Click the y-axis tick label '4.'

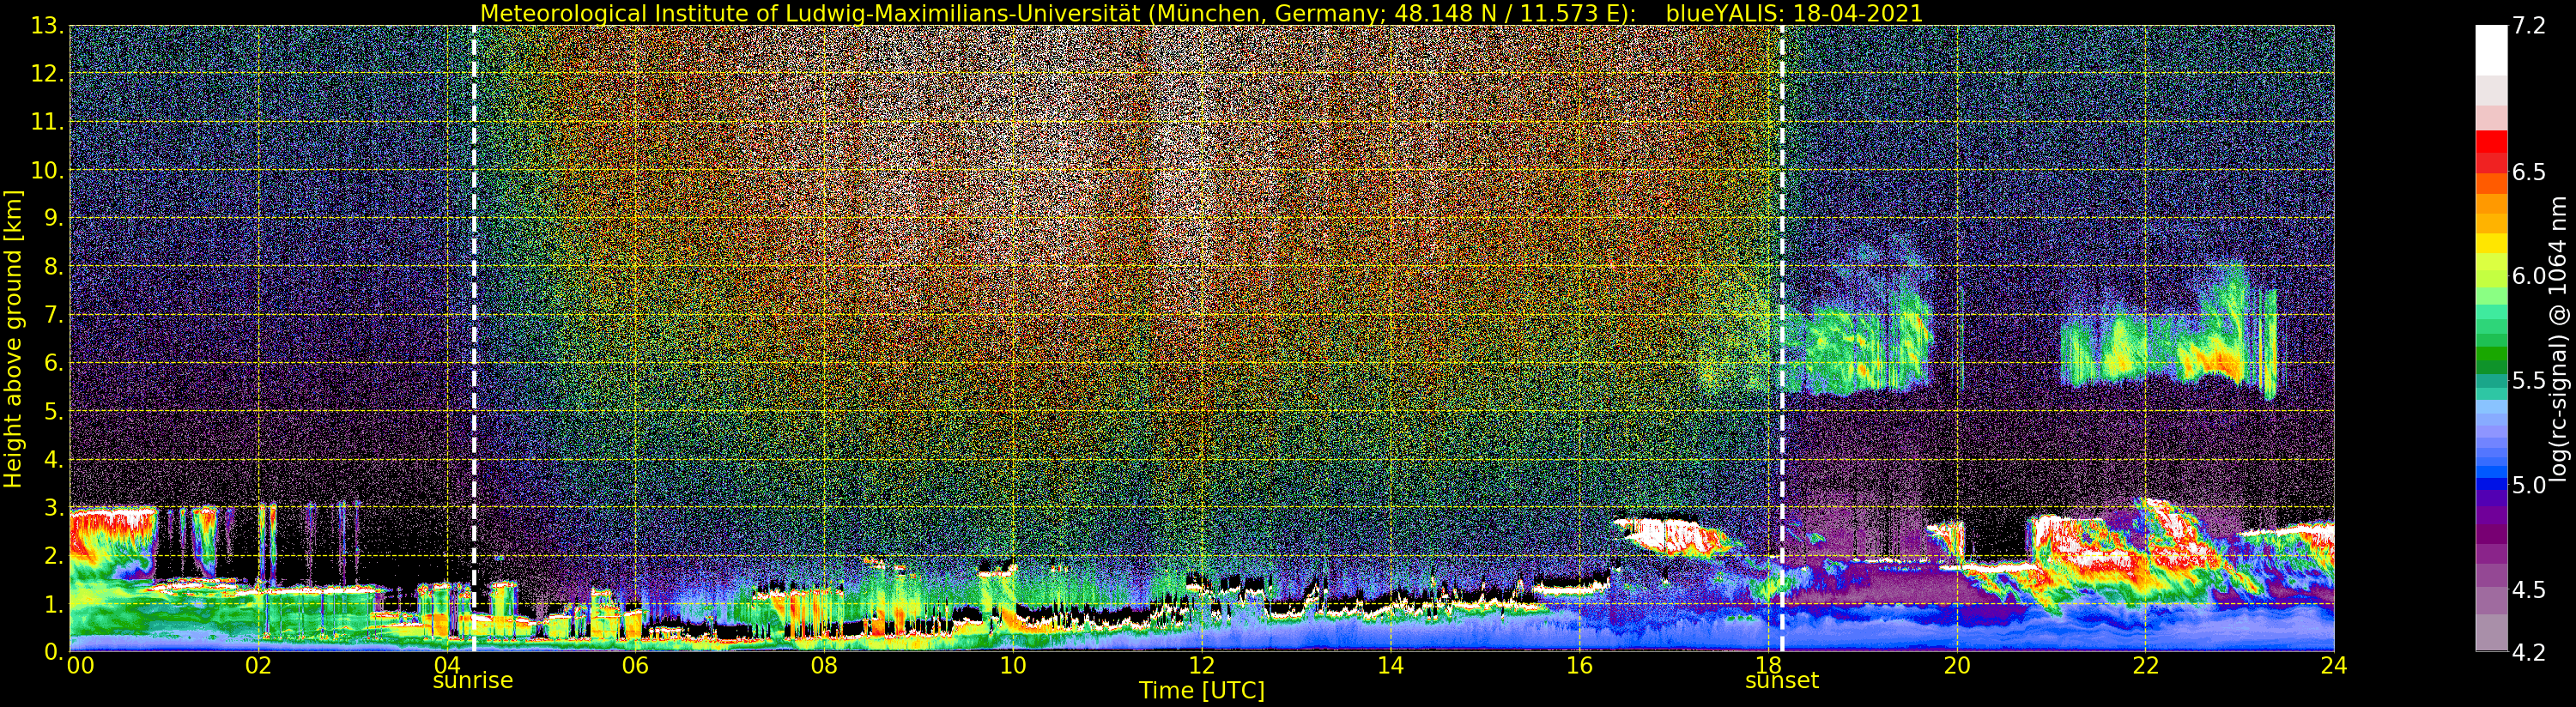[x=54, y=459]
